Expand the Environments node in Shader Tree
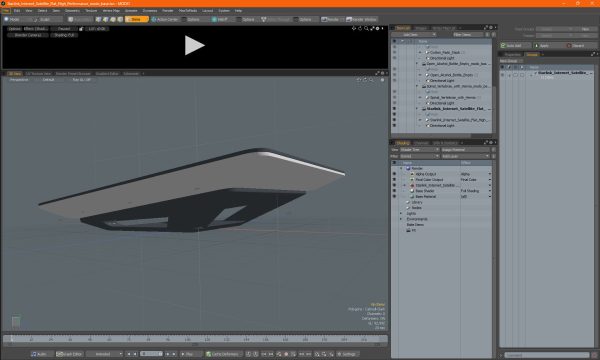 pyautogui.click(x=401, y=219)
